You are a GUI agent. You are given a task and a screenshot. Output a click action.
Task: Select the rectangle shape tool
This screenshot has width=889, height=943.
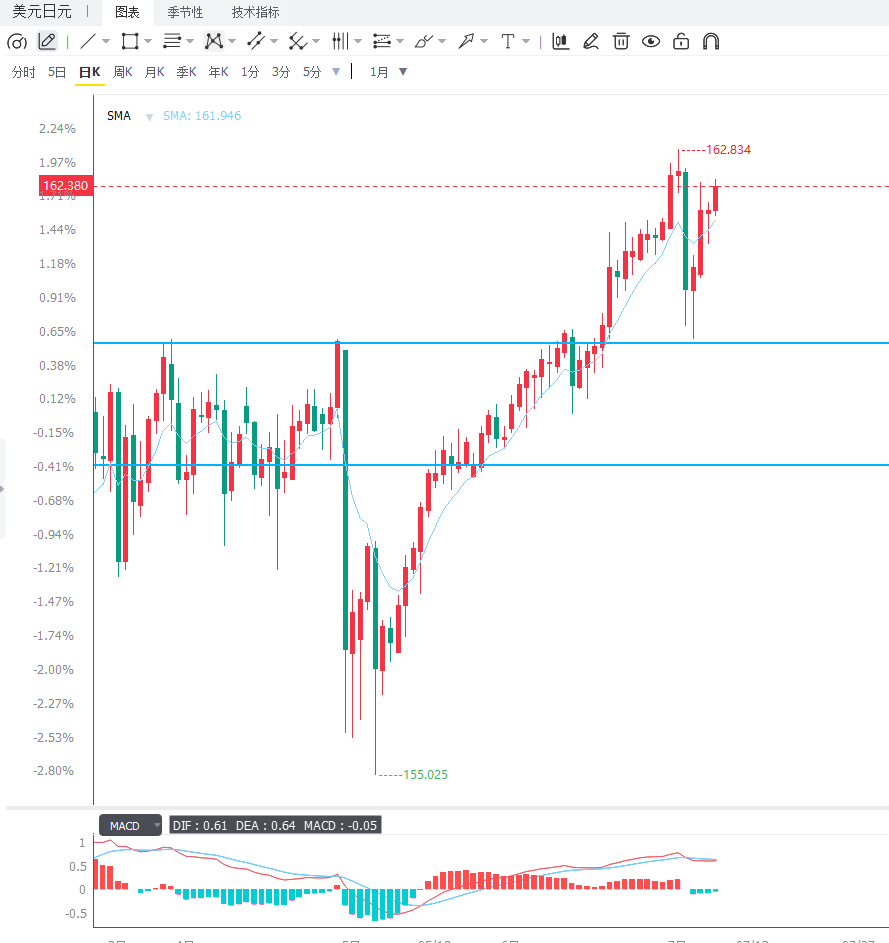130,41
